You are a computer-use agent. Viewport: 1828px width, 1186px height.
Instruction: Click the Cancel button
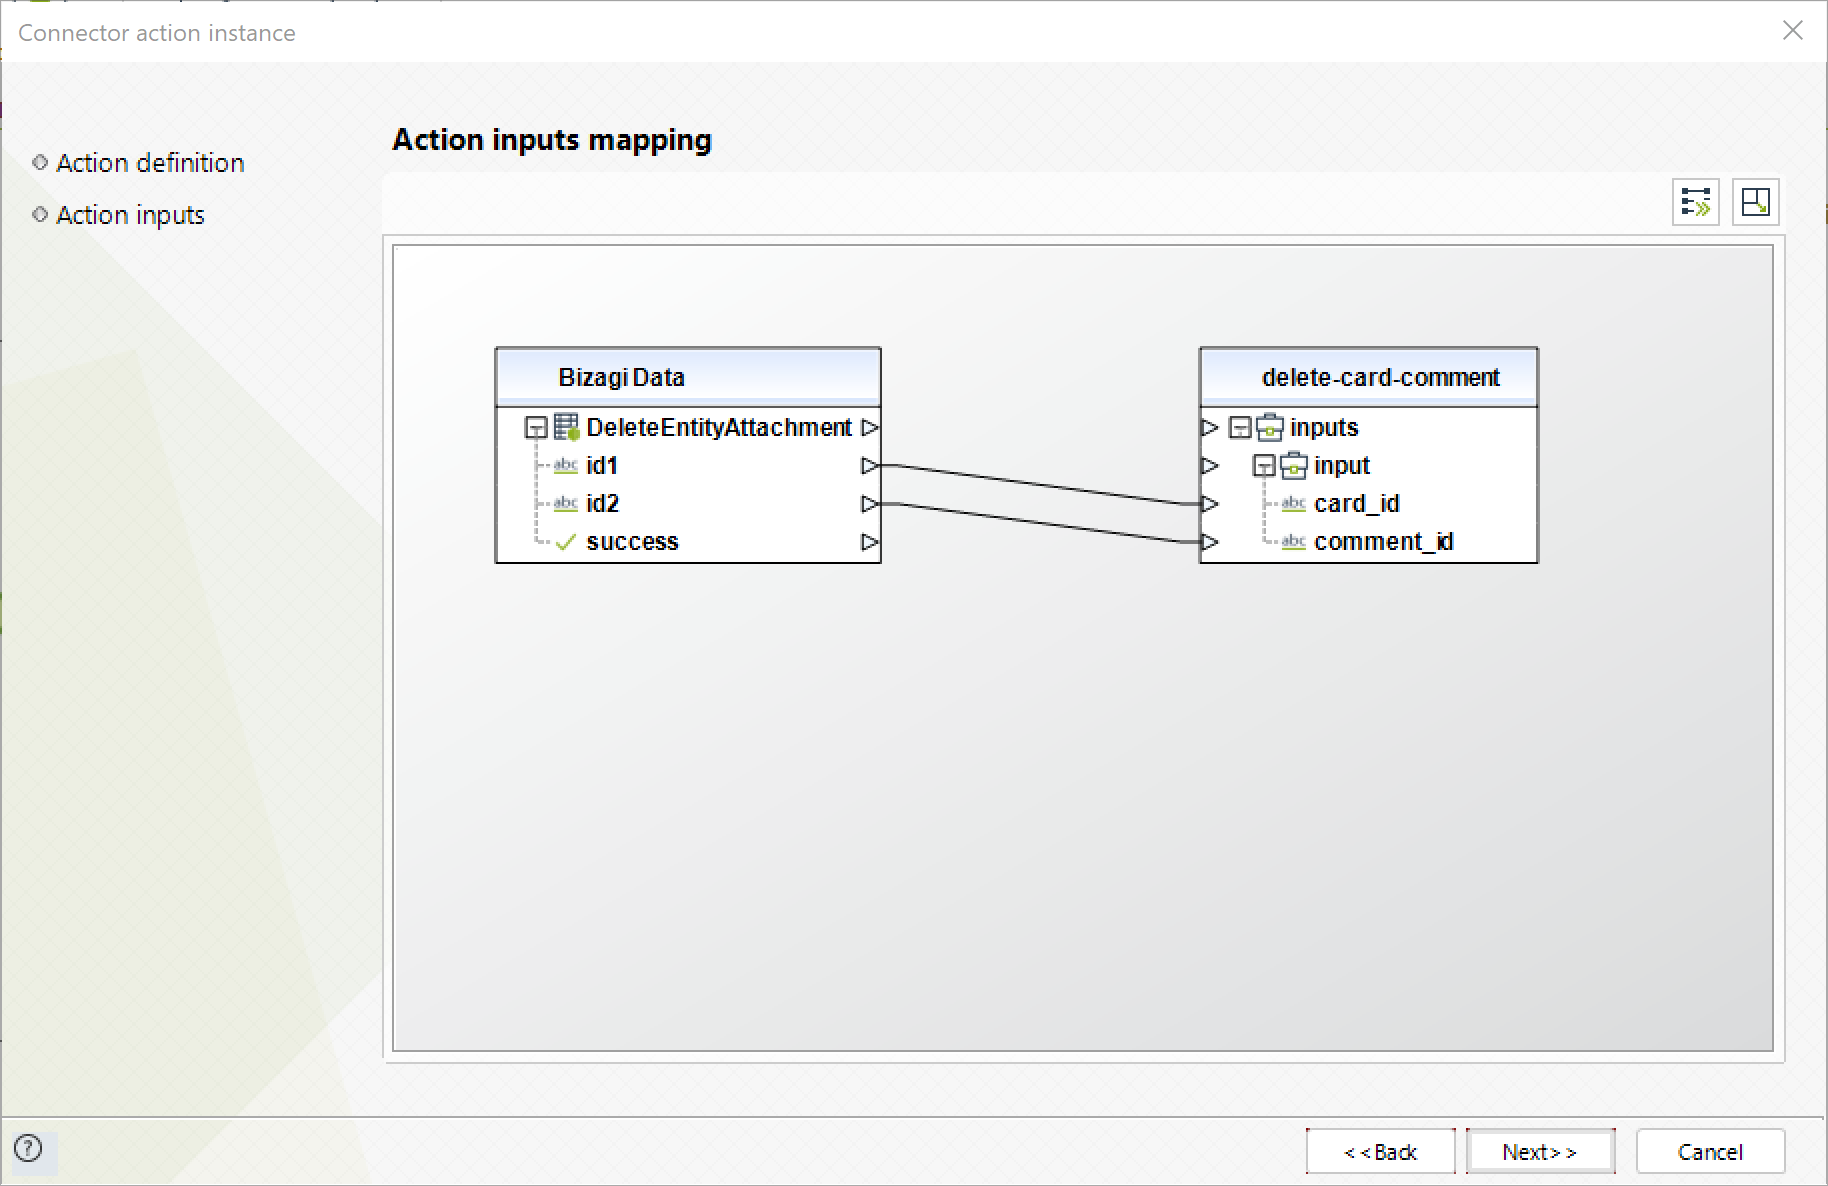(x=1710, y=1151)
